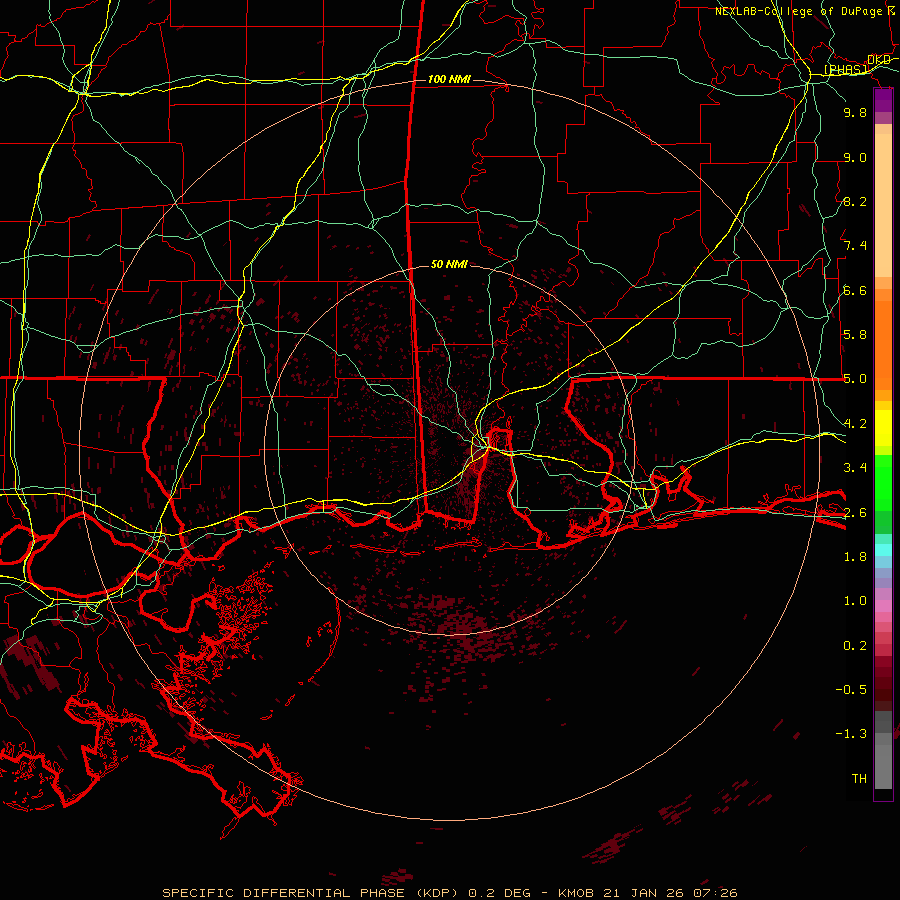
Task: Pick the bright green band of color bar
Action: coord(883,483)
